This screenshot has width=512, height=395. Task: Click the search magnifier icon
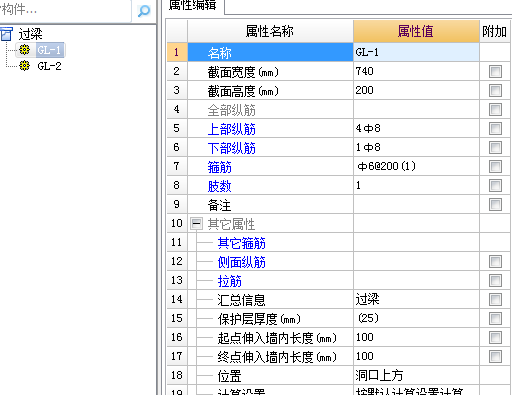(x=144, y=11)
